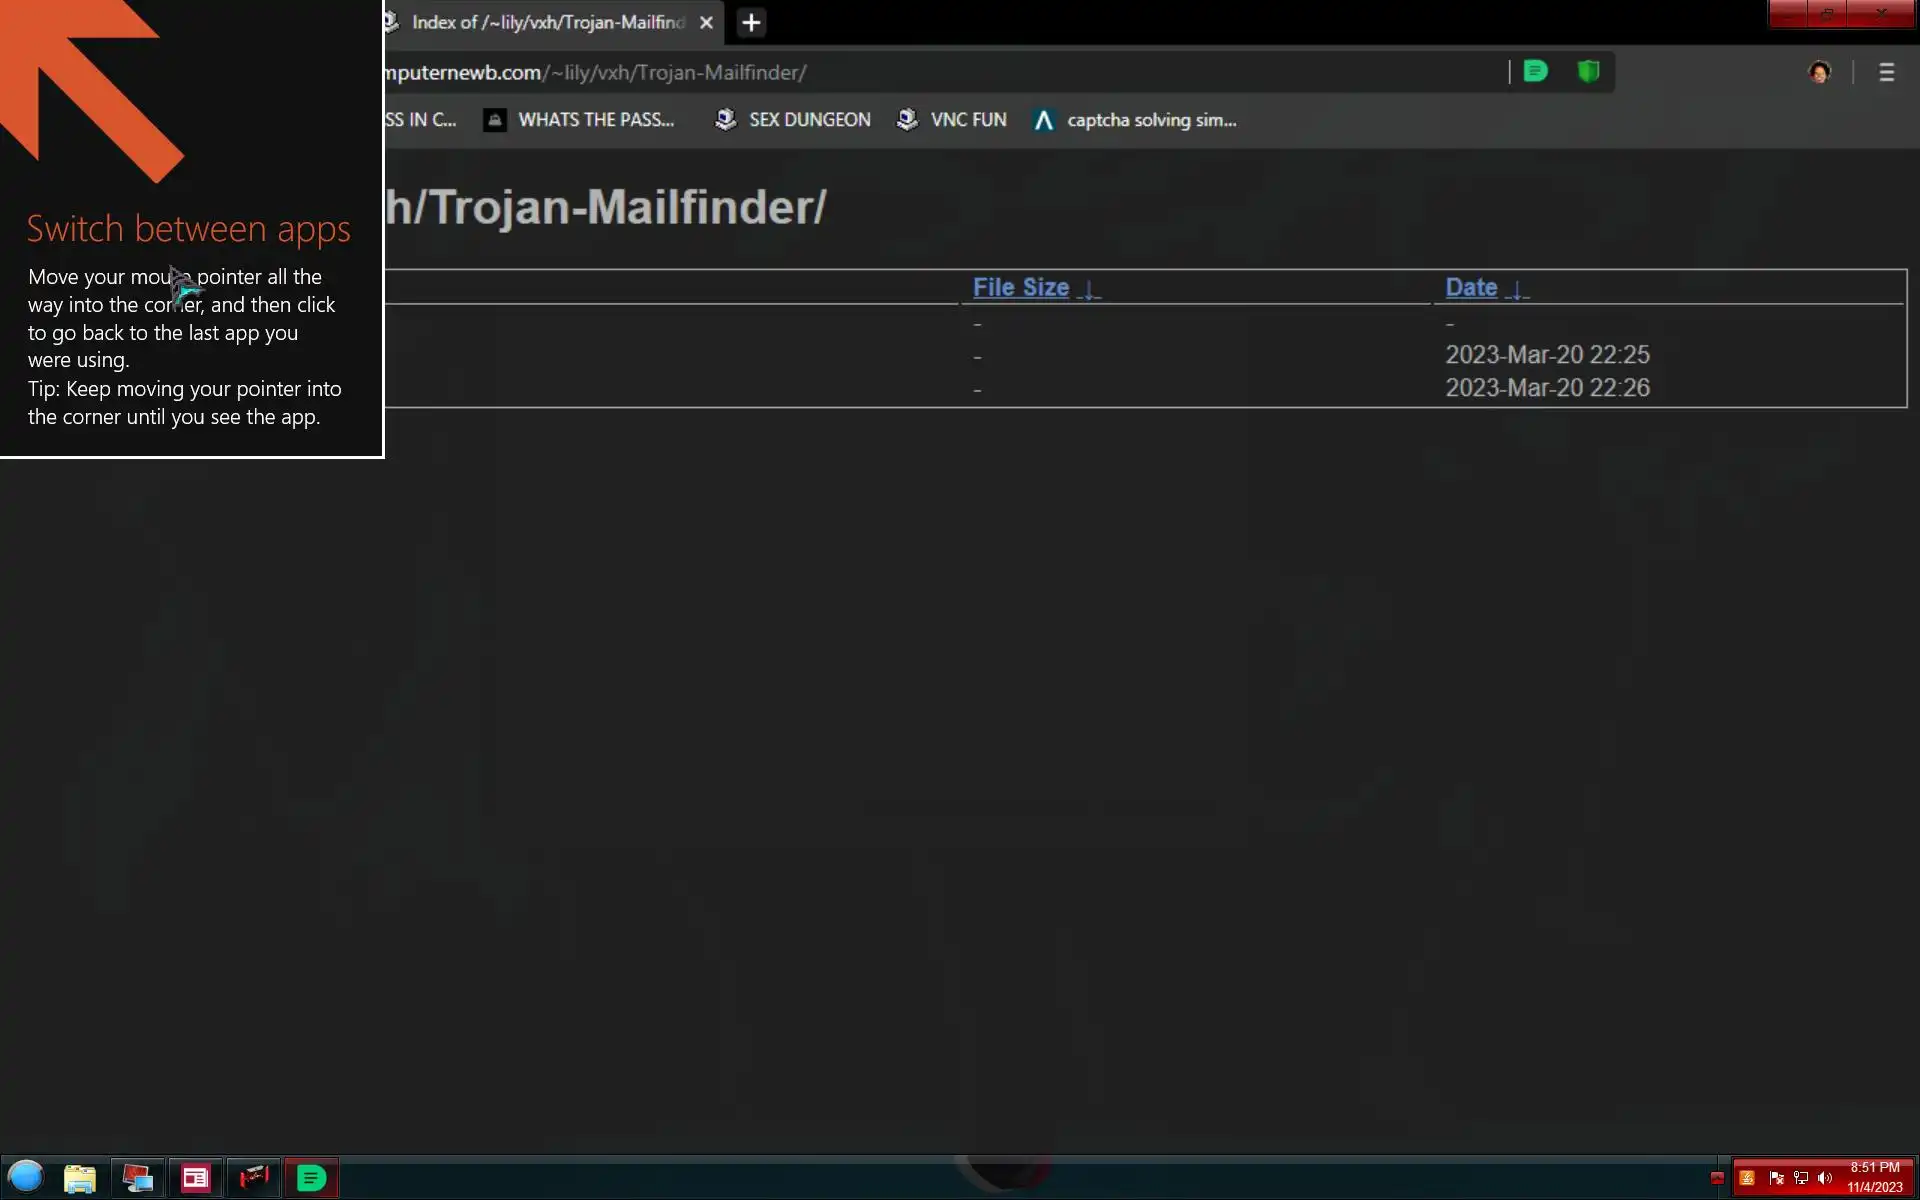Open the Start orb

point(26,1177)
